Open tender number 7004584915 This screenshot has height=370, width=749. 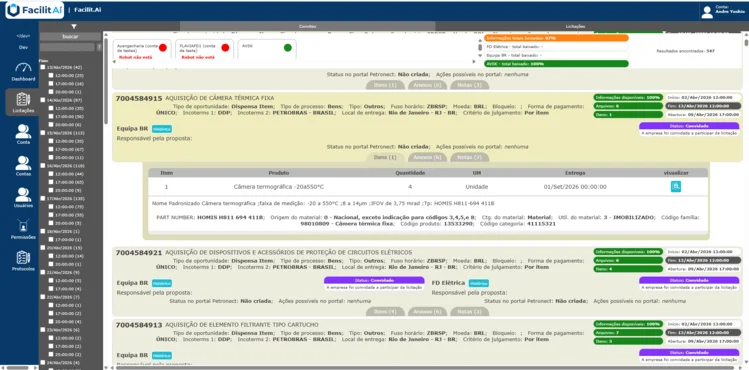coord(139,98)
